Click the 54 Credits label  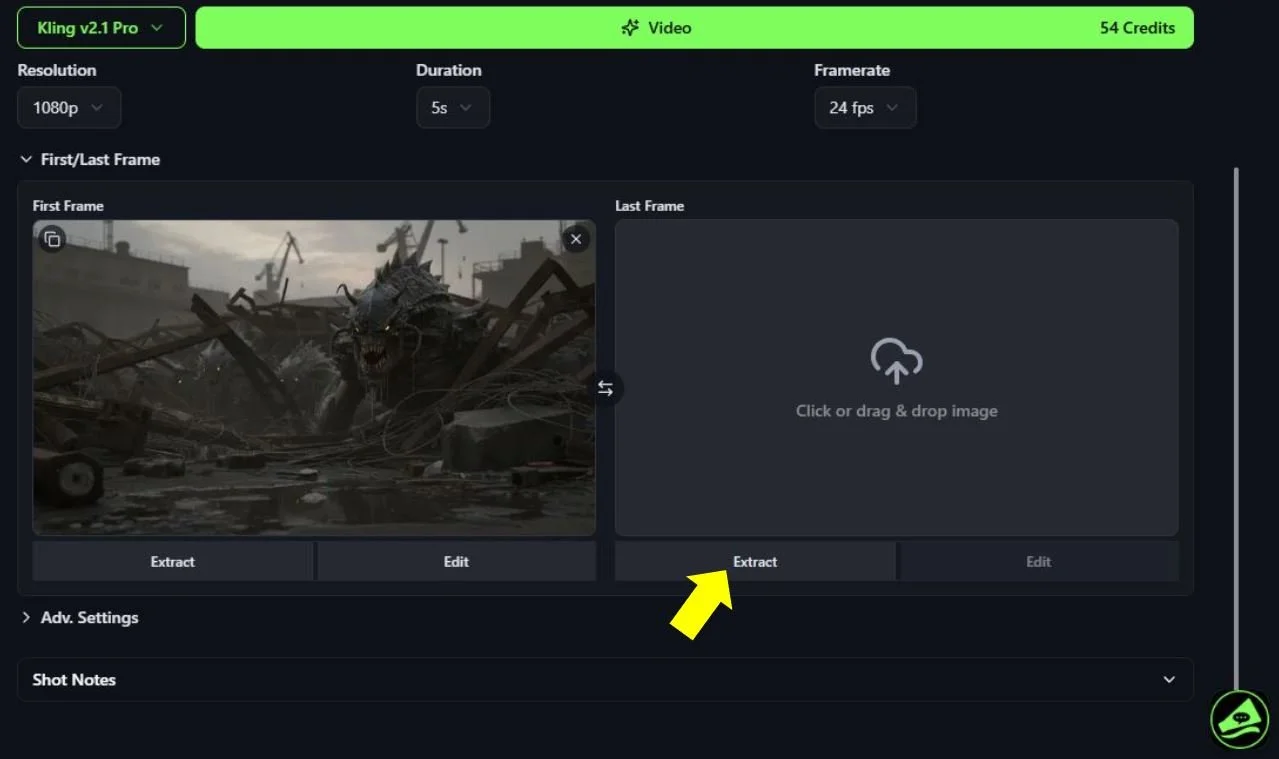pyautogui.click(x=1137, y=27)
